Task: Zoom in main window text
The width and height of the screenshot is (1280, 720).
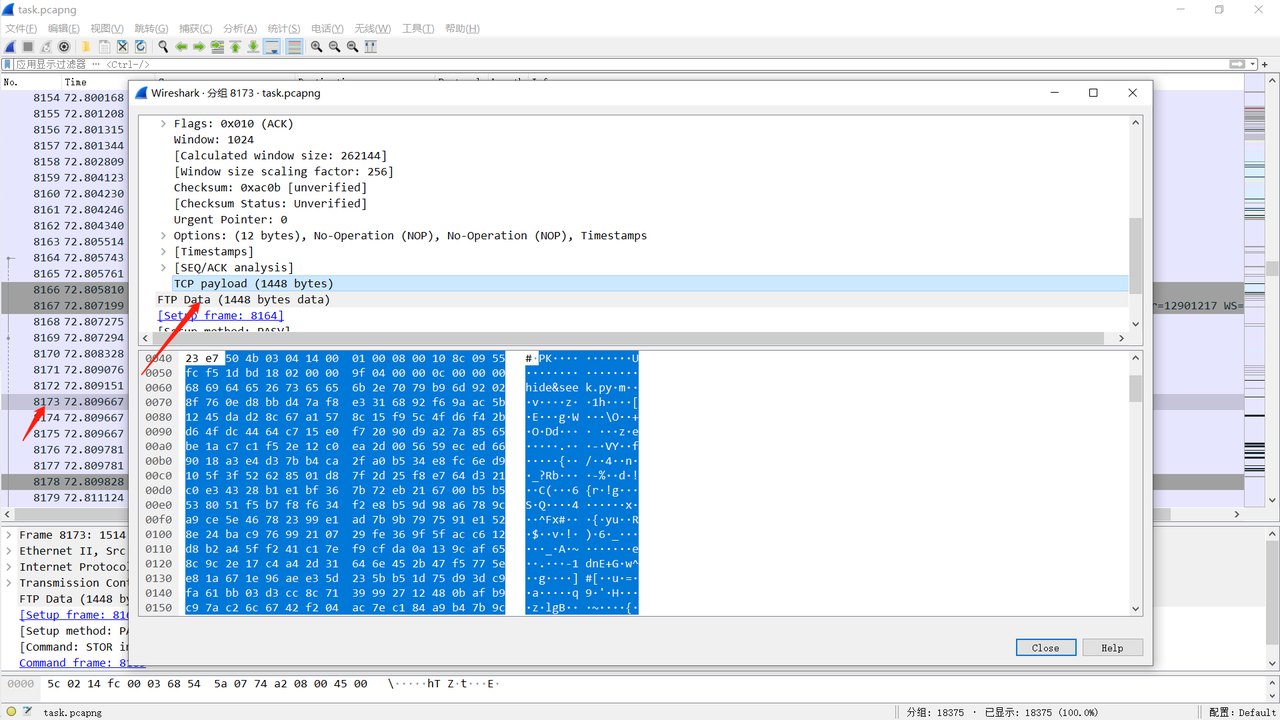Action: [x=316, y=47]
